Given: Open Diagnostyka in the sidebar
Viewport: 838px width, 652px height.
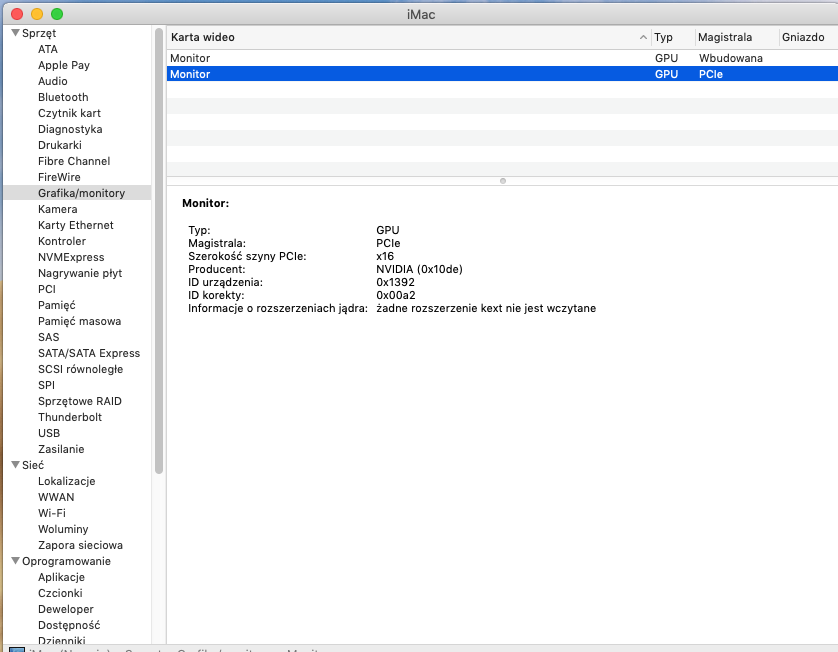Looking at the screenshot, I should pyautogui.click(x=70, y=129).
